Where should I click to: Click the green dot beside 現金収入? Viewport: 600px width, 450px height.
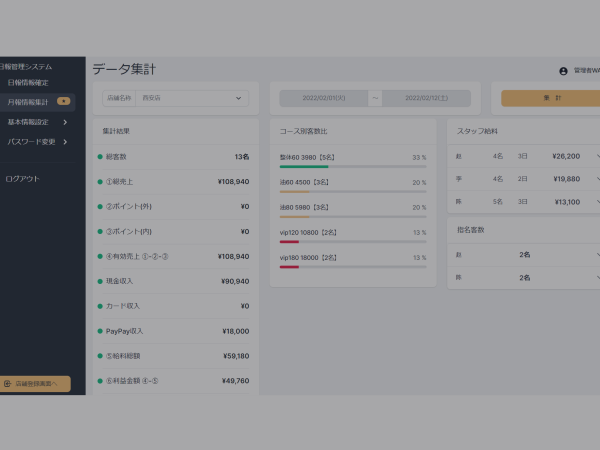[x=100, y=281]
